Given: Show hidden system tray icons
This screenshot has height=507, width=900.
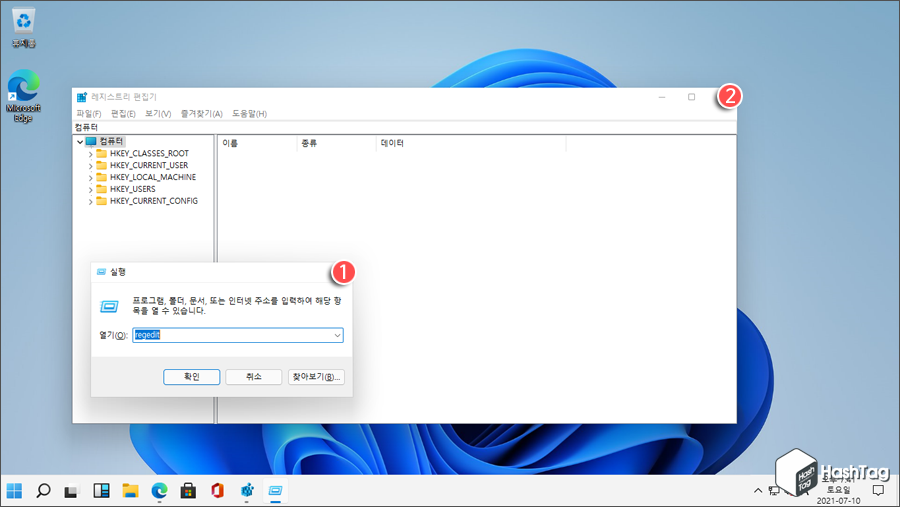Looking at the screenshot, I should pyautogui.click(x=758, y=490).
